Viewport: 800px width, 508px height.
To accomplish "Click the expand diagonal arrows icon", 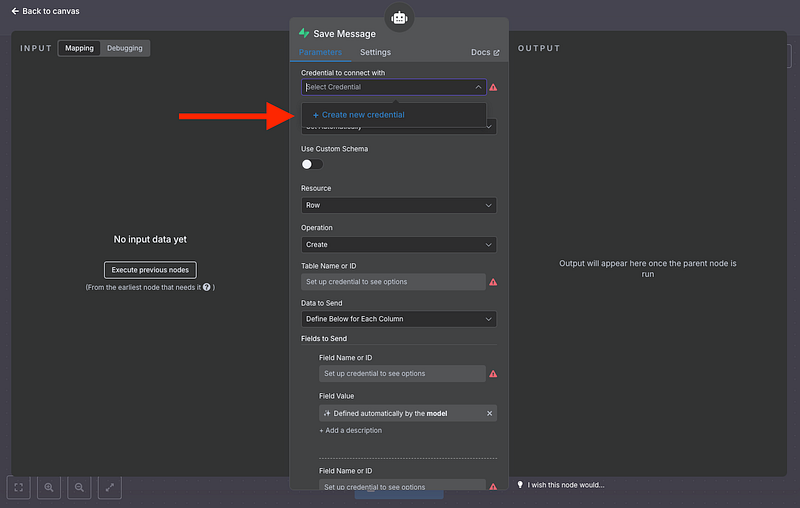I will click(110, 487).
